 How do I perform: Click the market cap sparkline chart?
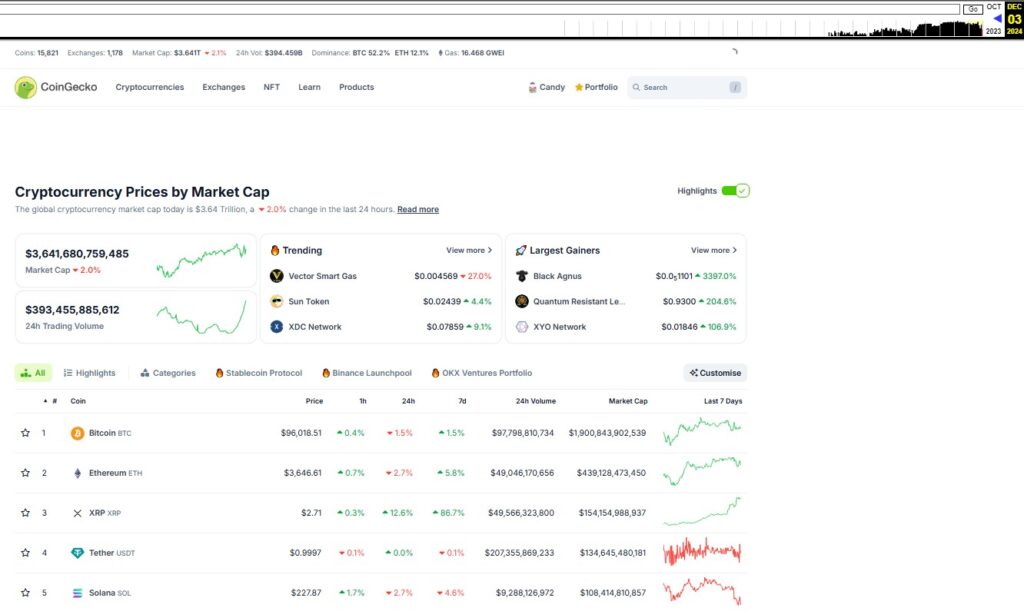tap(201, 260)
